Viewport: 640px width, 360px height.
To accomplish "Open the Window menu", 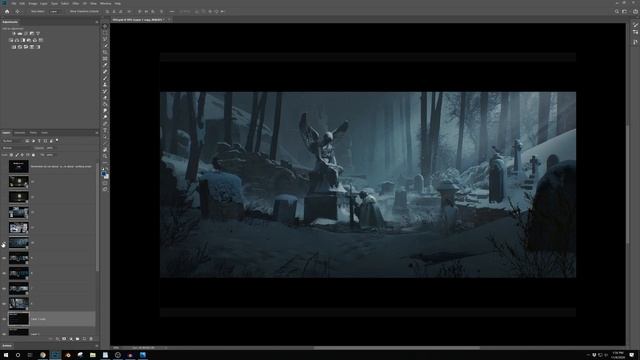I will (x=105, y=3).
